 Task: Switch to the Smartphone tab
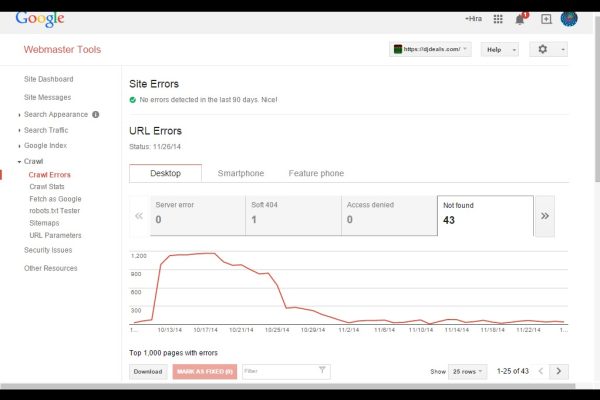(x=241, y=173)
